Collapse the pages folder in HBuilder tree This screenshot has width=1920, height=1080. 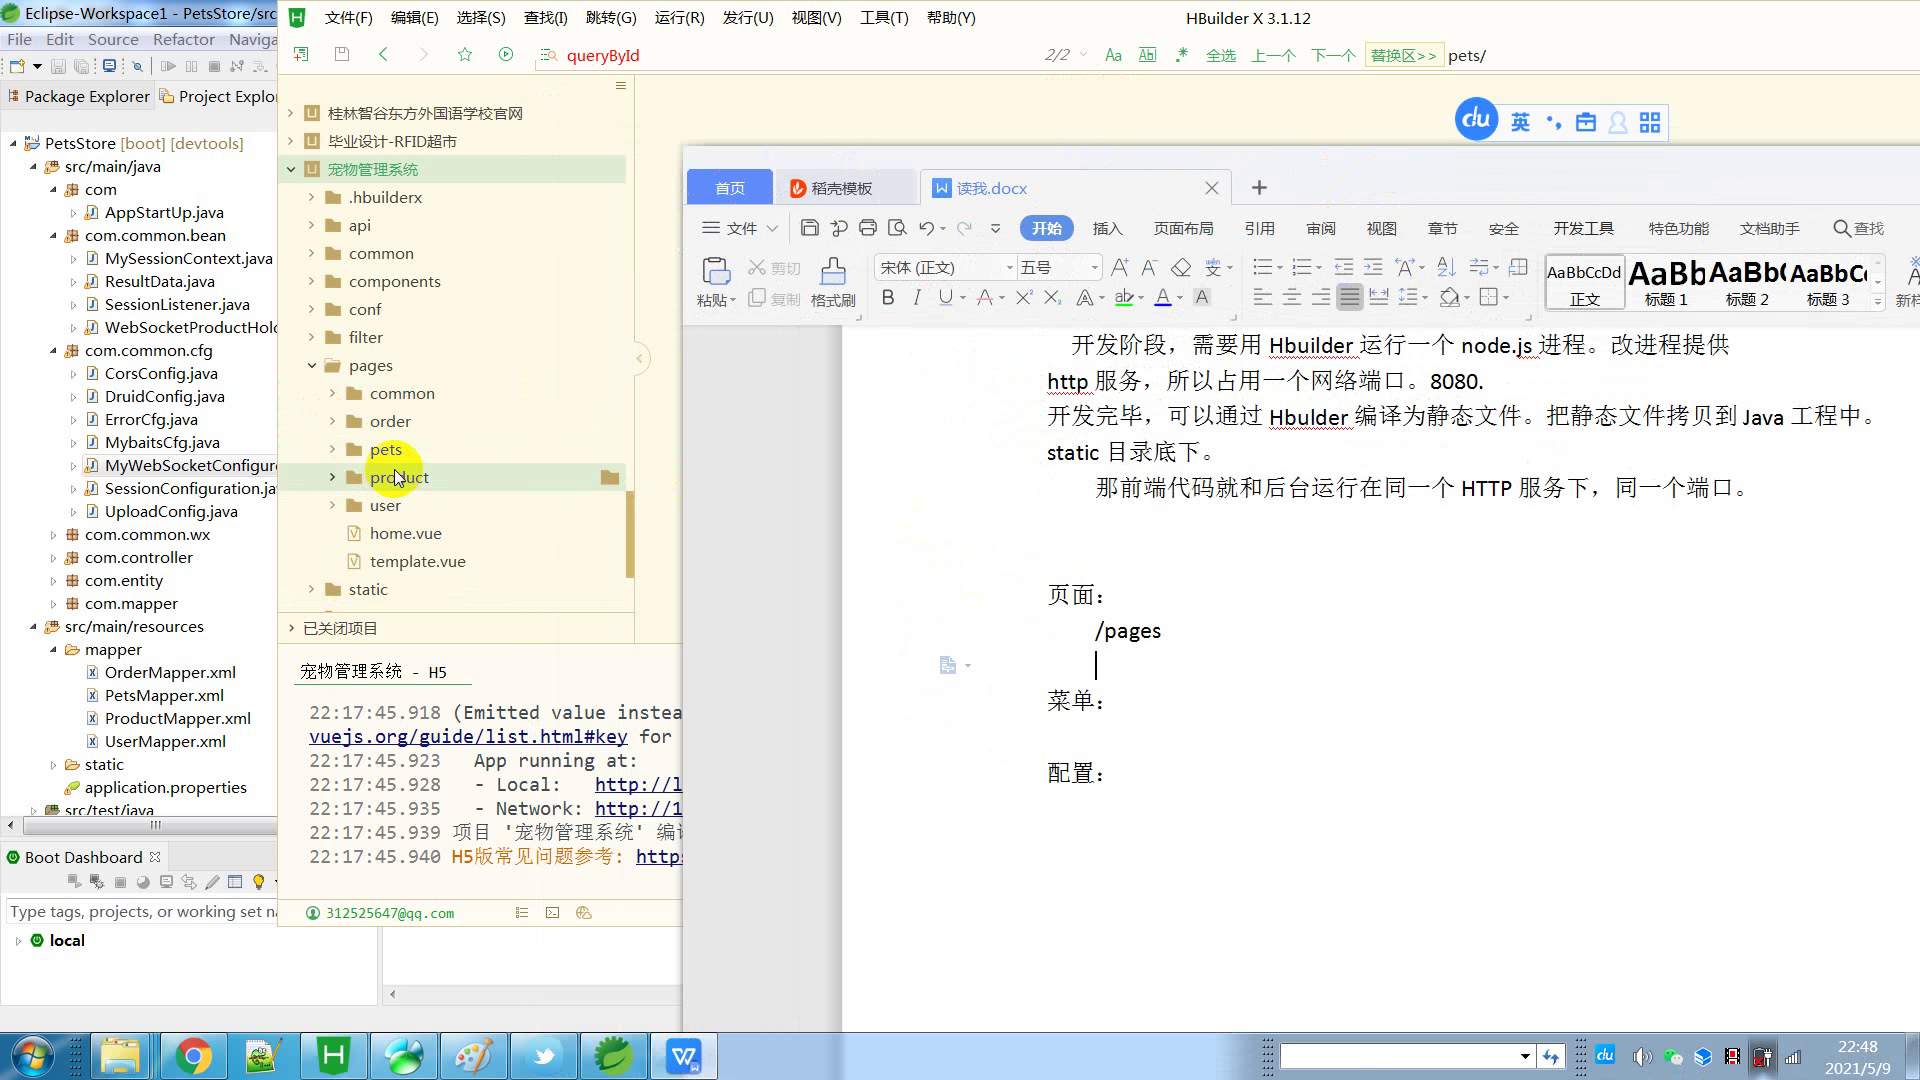click(312, 365)
